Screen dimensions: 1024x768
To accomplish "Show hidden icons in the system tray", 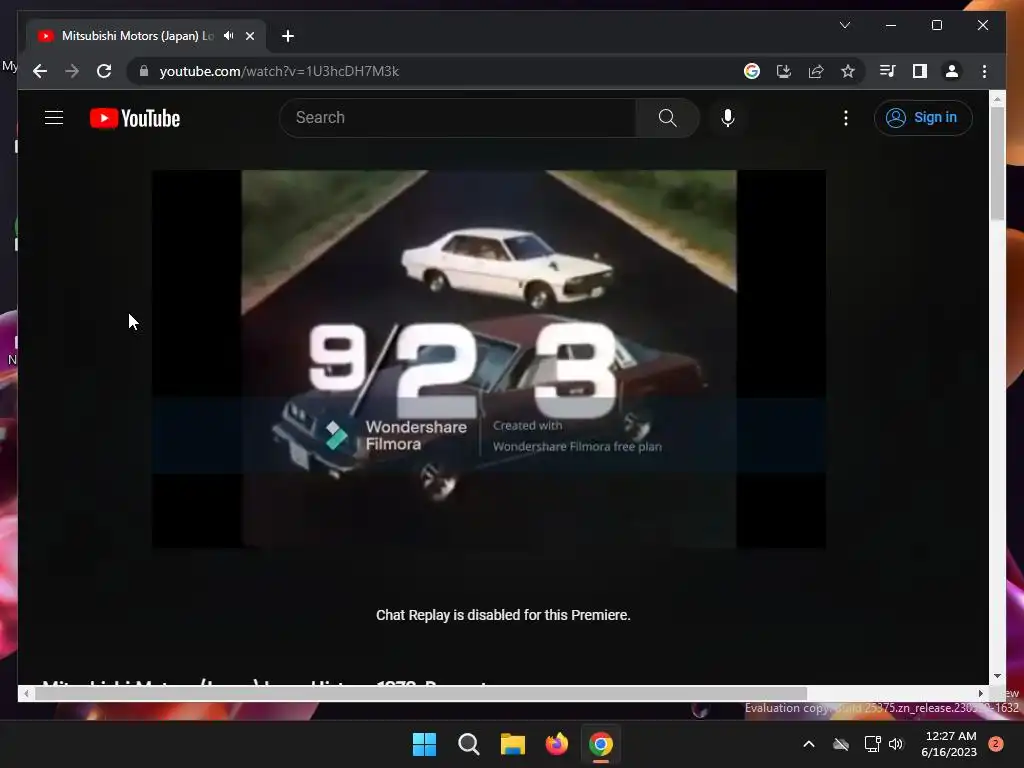I will (x=808, y=744).
